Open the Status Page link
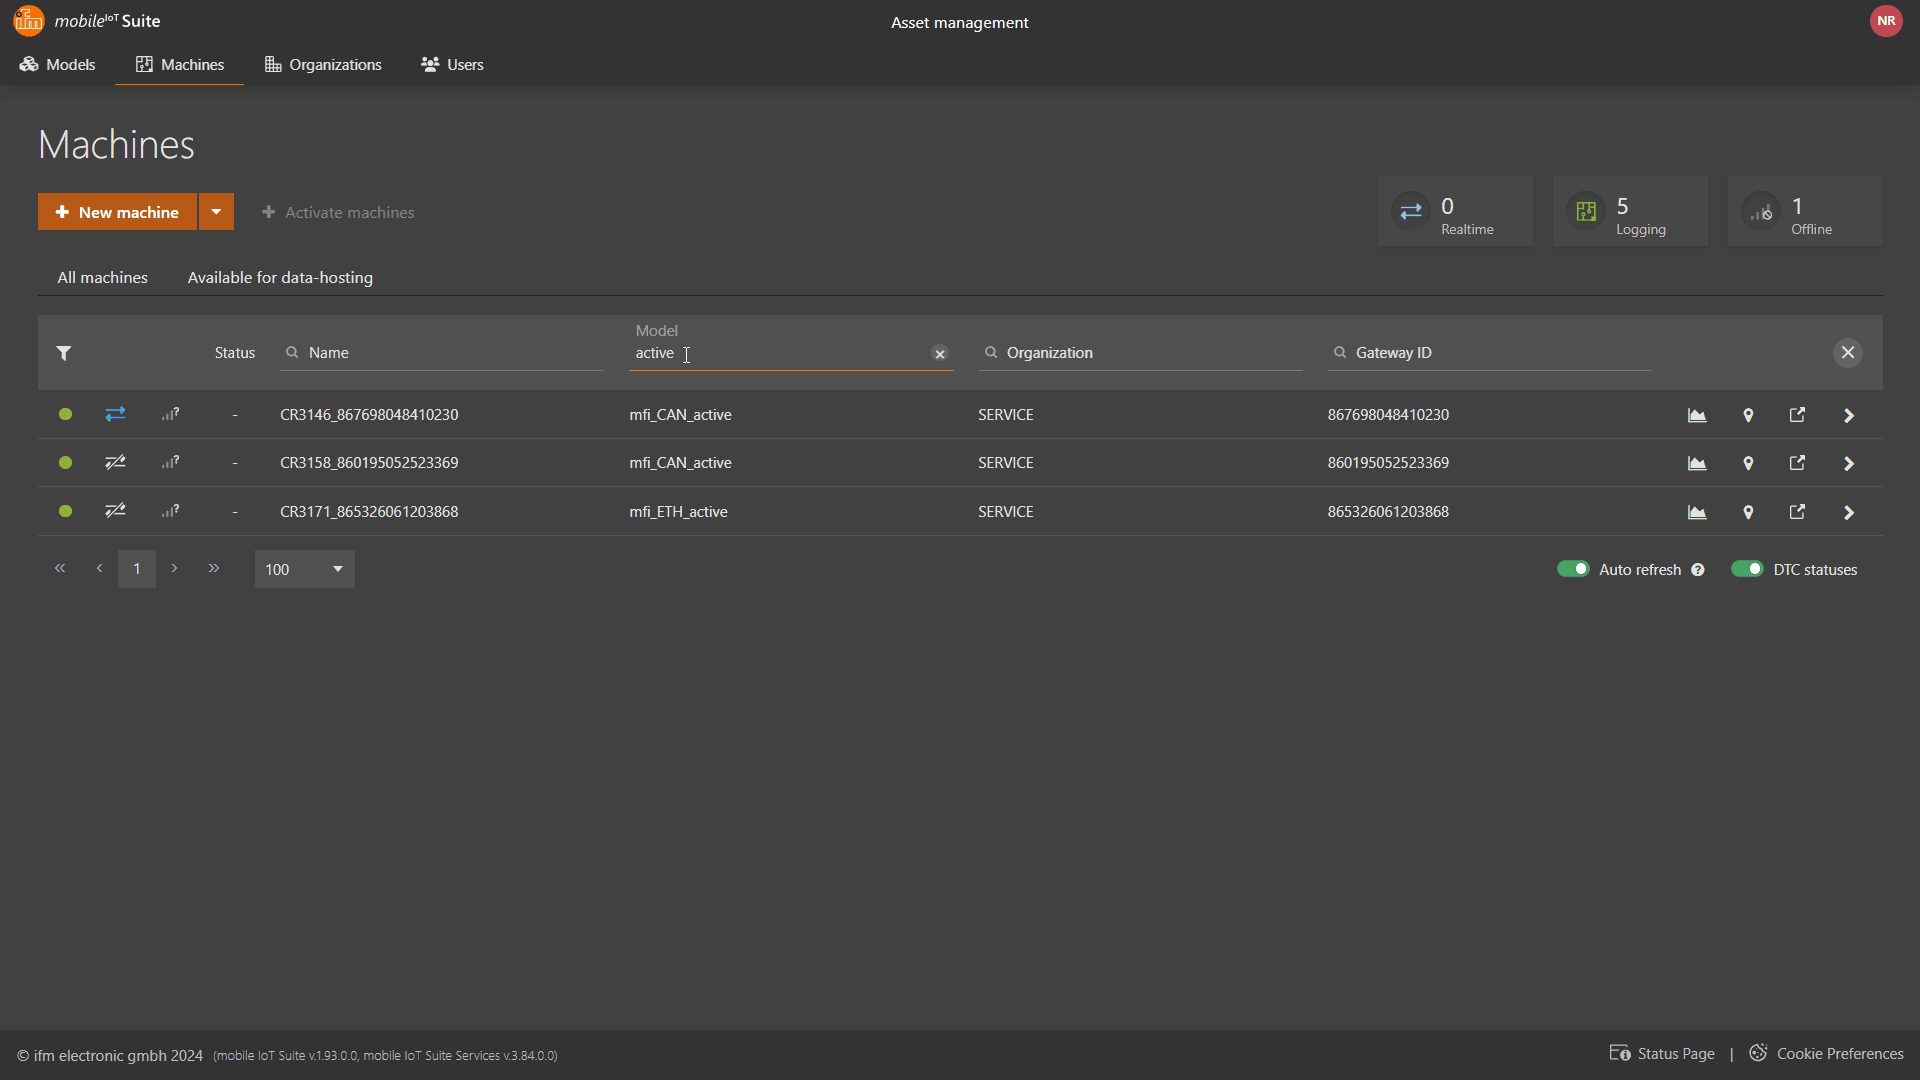The height and width of the screenshot is (1080, 1920). click(x=1662, y=1054)
